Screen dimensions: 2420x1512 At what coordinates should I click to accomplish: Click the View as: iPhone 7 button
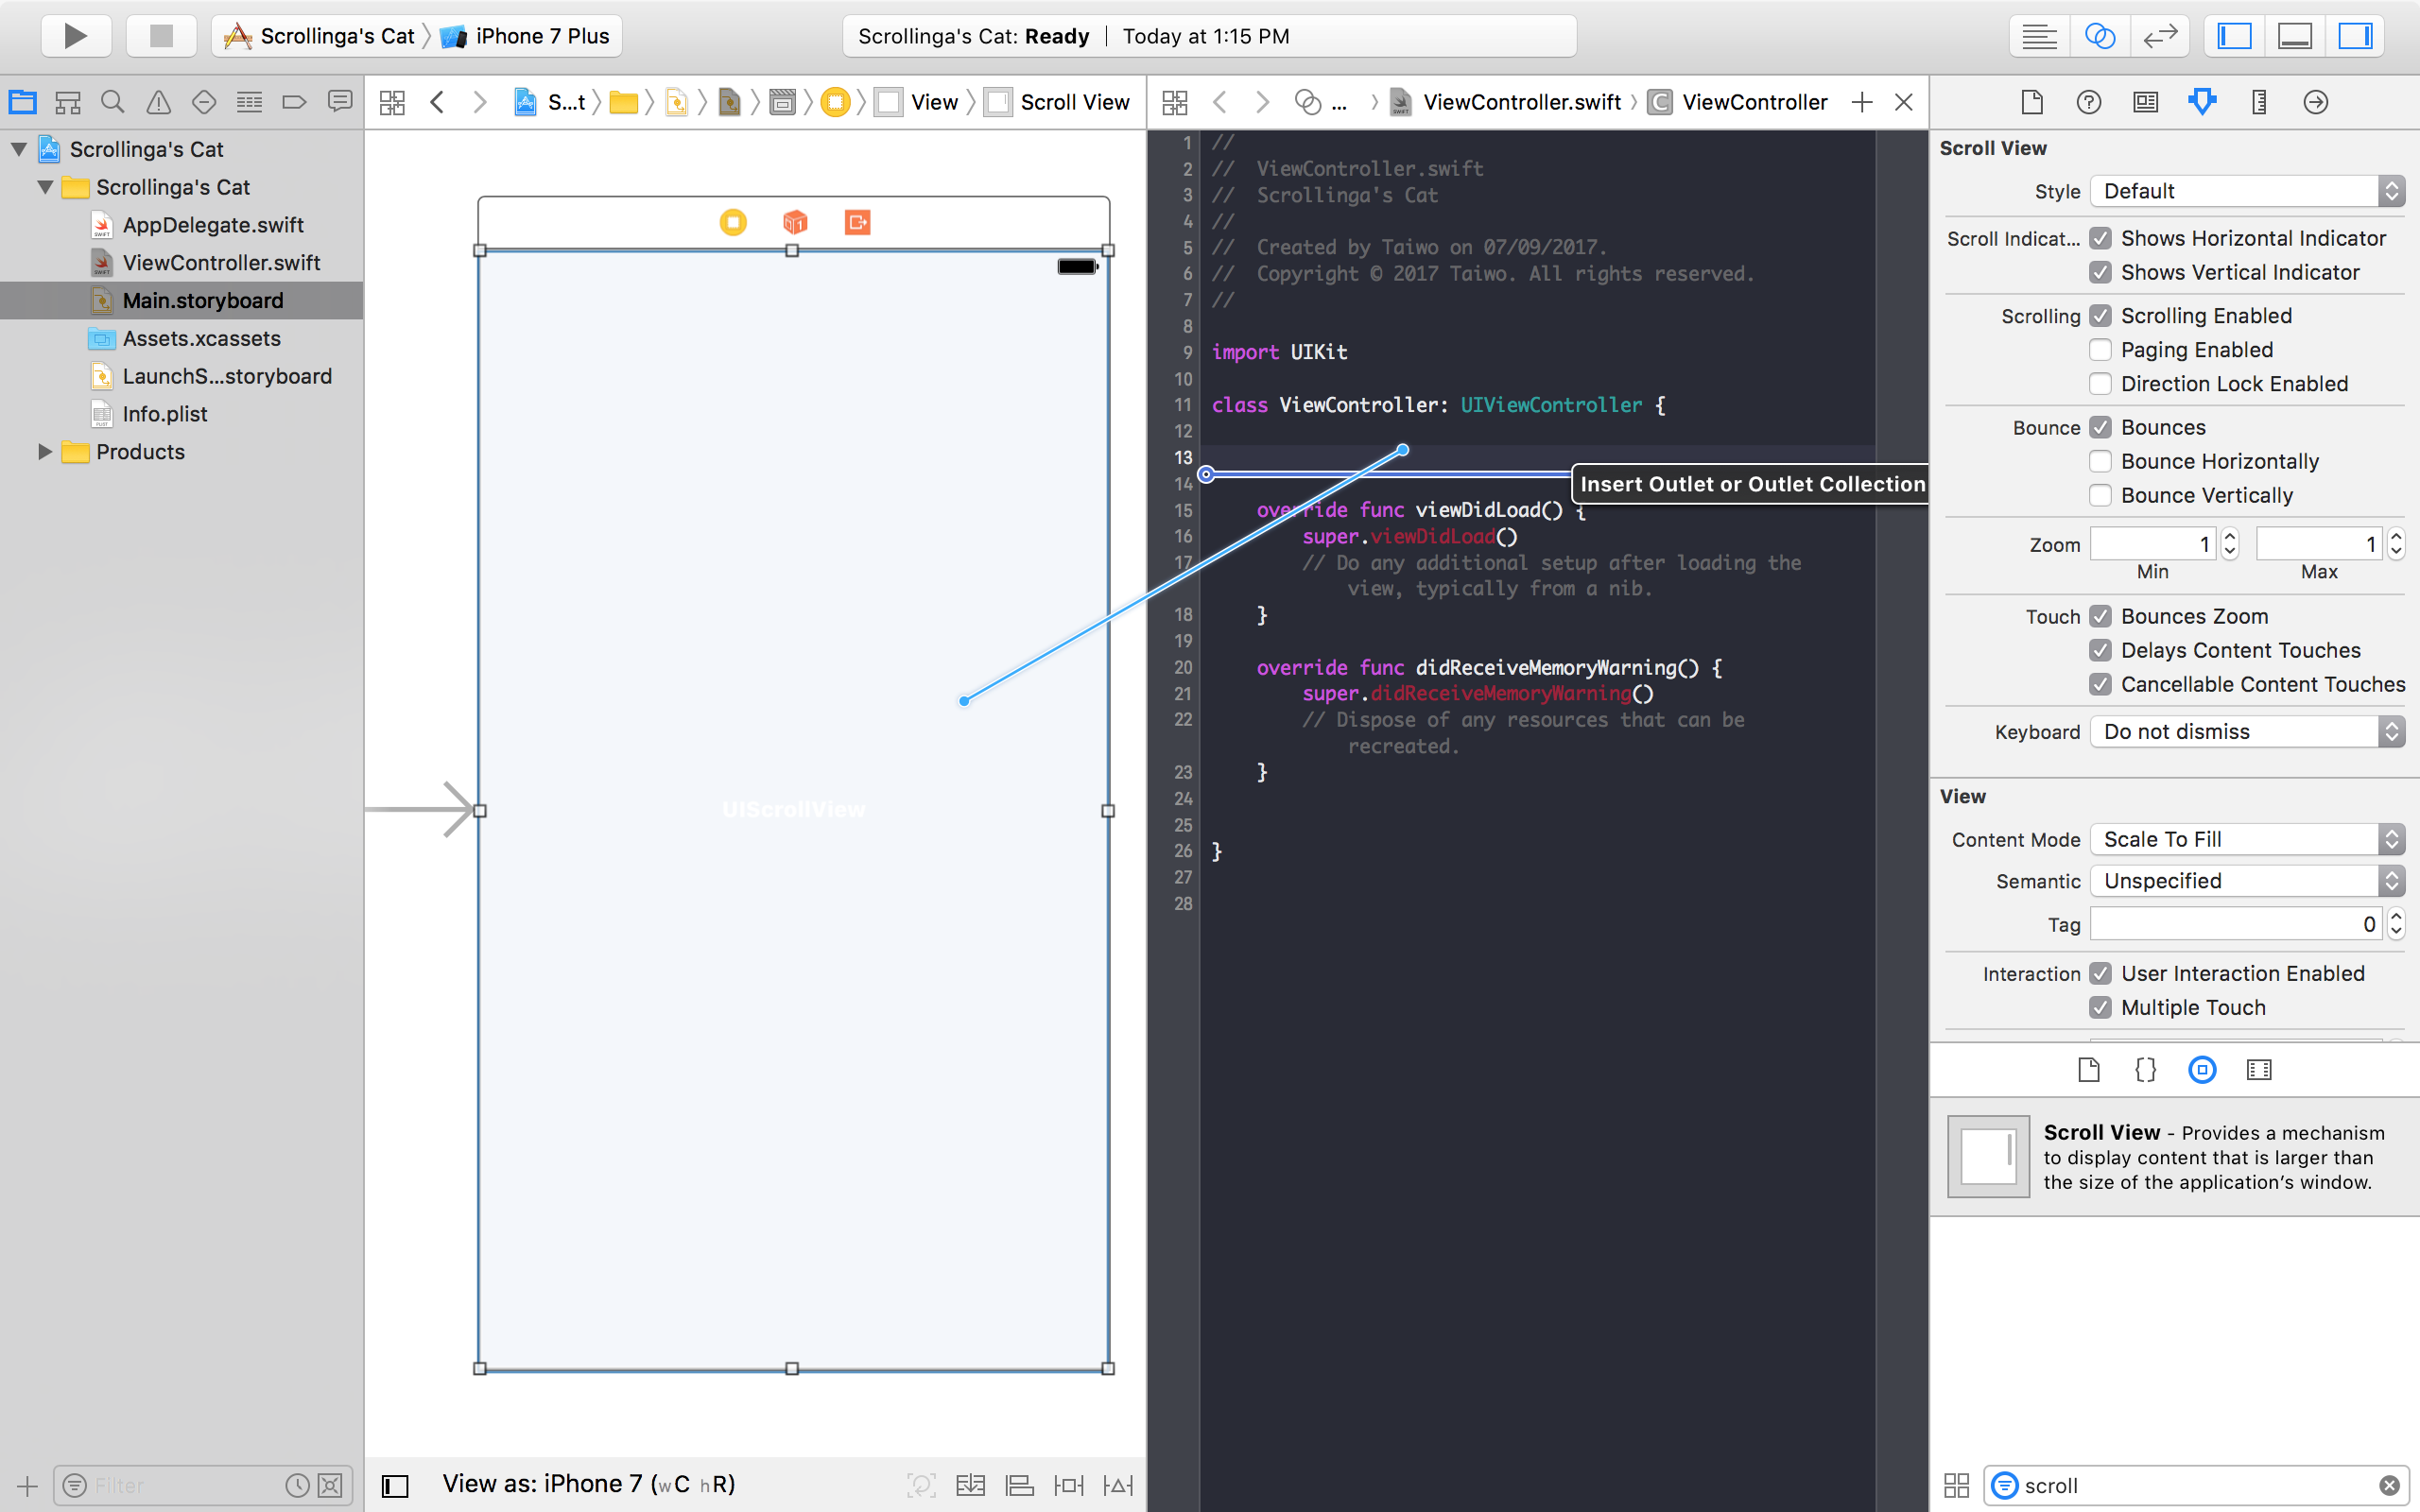click(x=588, y=1483)
